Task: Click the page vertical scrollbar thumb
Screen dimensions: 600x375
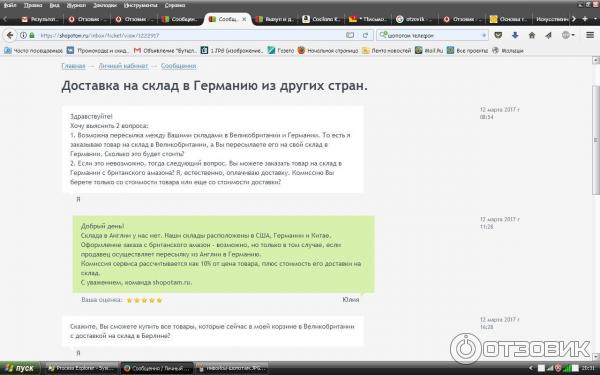Action: point(596,140)
